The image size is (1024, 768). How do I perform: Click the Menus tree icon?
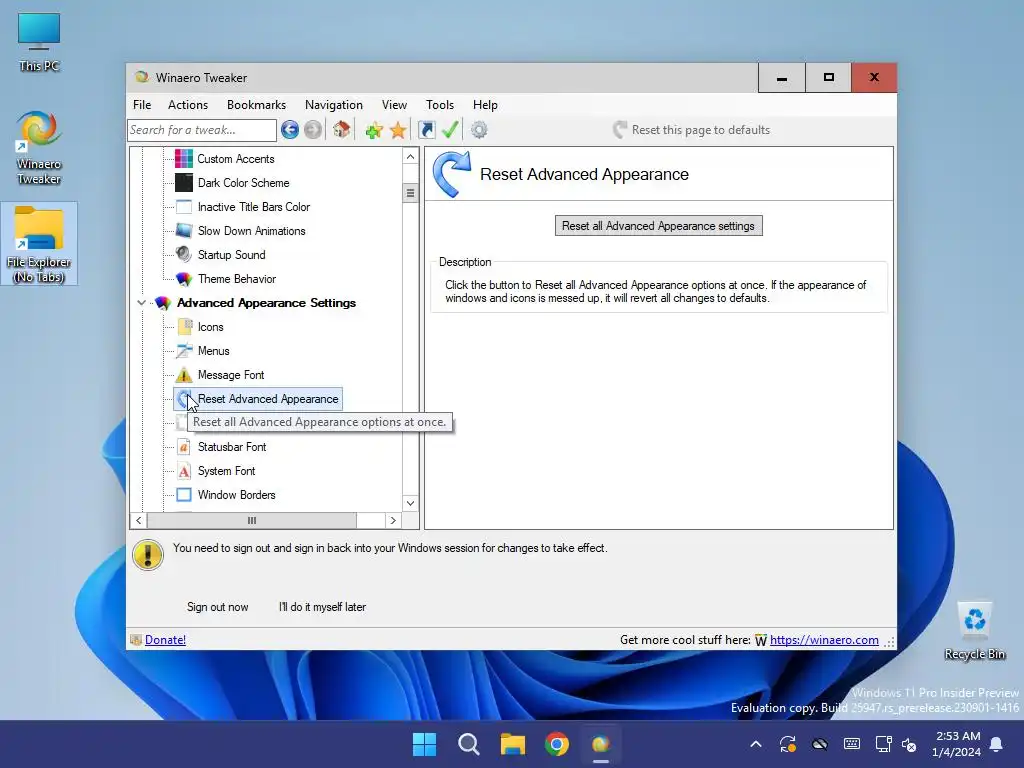(x=184, y=351)
